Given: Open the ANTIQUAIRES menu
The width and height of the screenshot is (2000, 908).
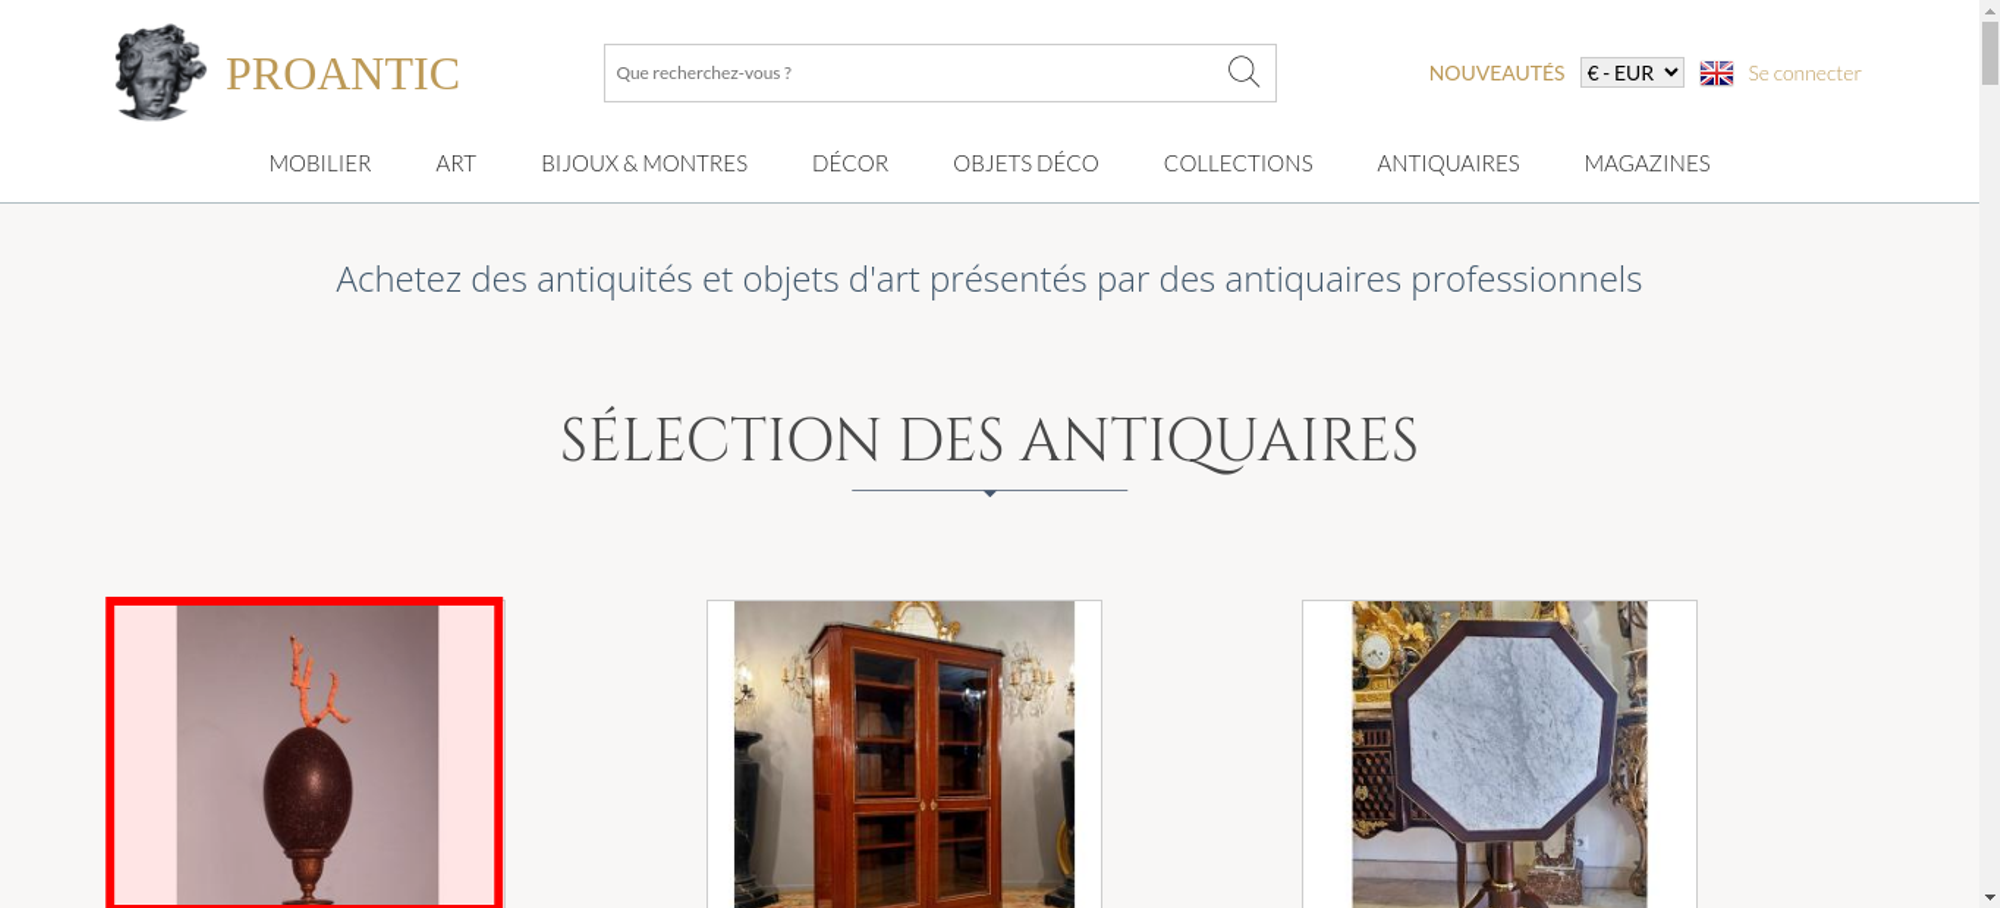Looking at the screenshot, I should (x=1448, y=163).
